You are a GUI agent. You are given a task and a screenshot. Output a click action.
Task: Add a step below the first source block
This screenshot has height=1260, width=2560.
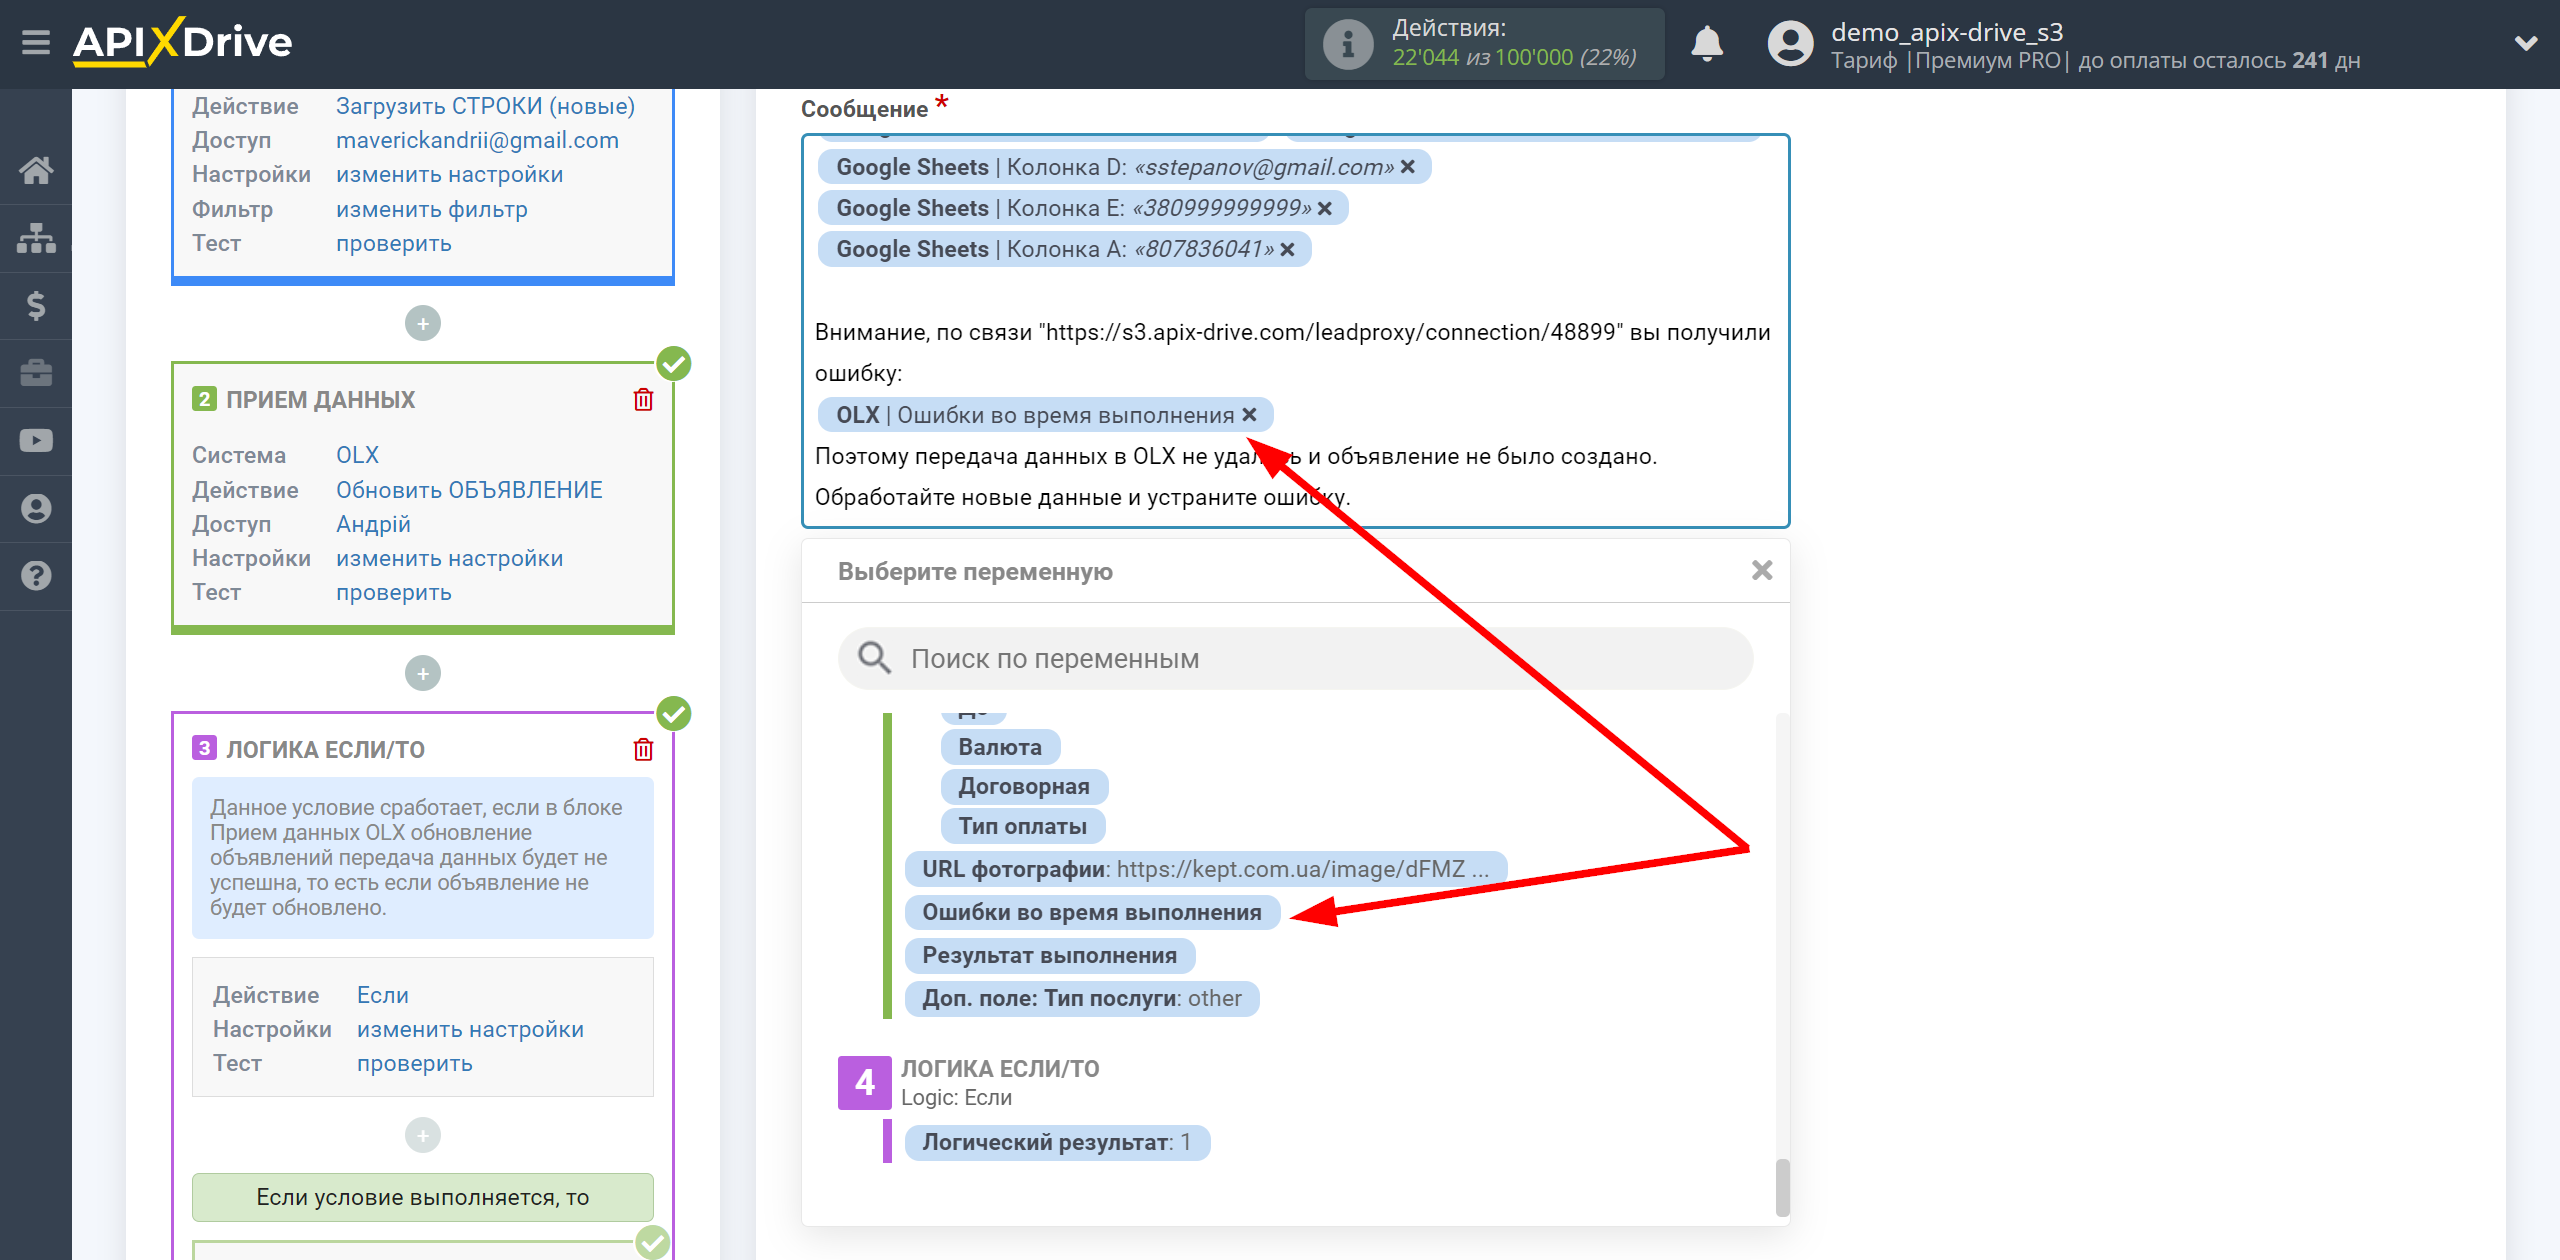coord(423,323)
